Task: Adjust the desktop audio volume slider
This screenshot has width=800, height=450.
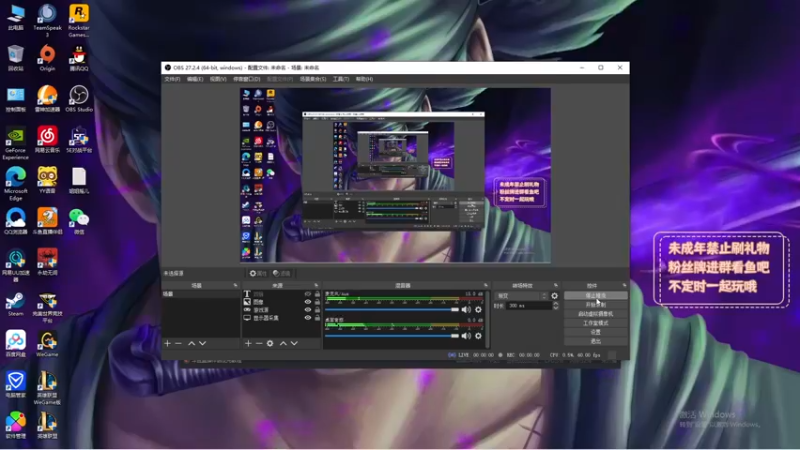Action: 392,336
